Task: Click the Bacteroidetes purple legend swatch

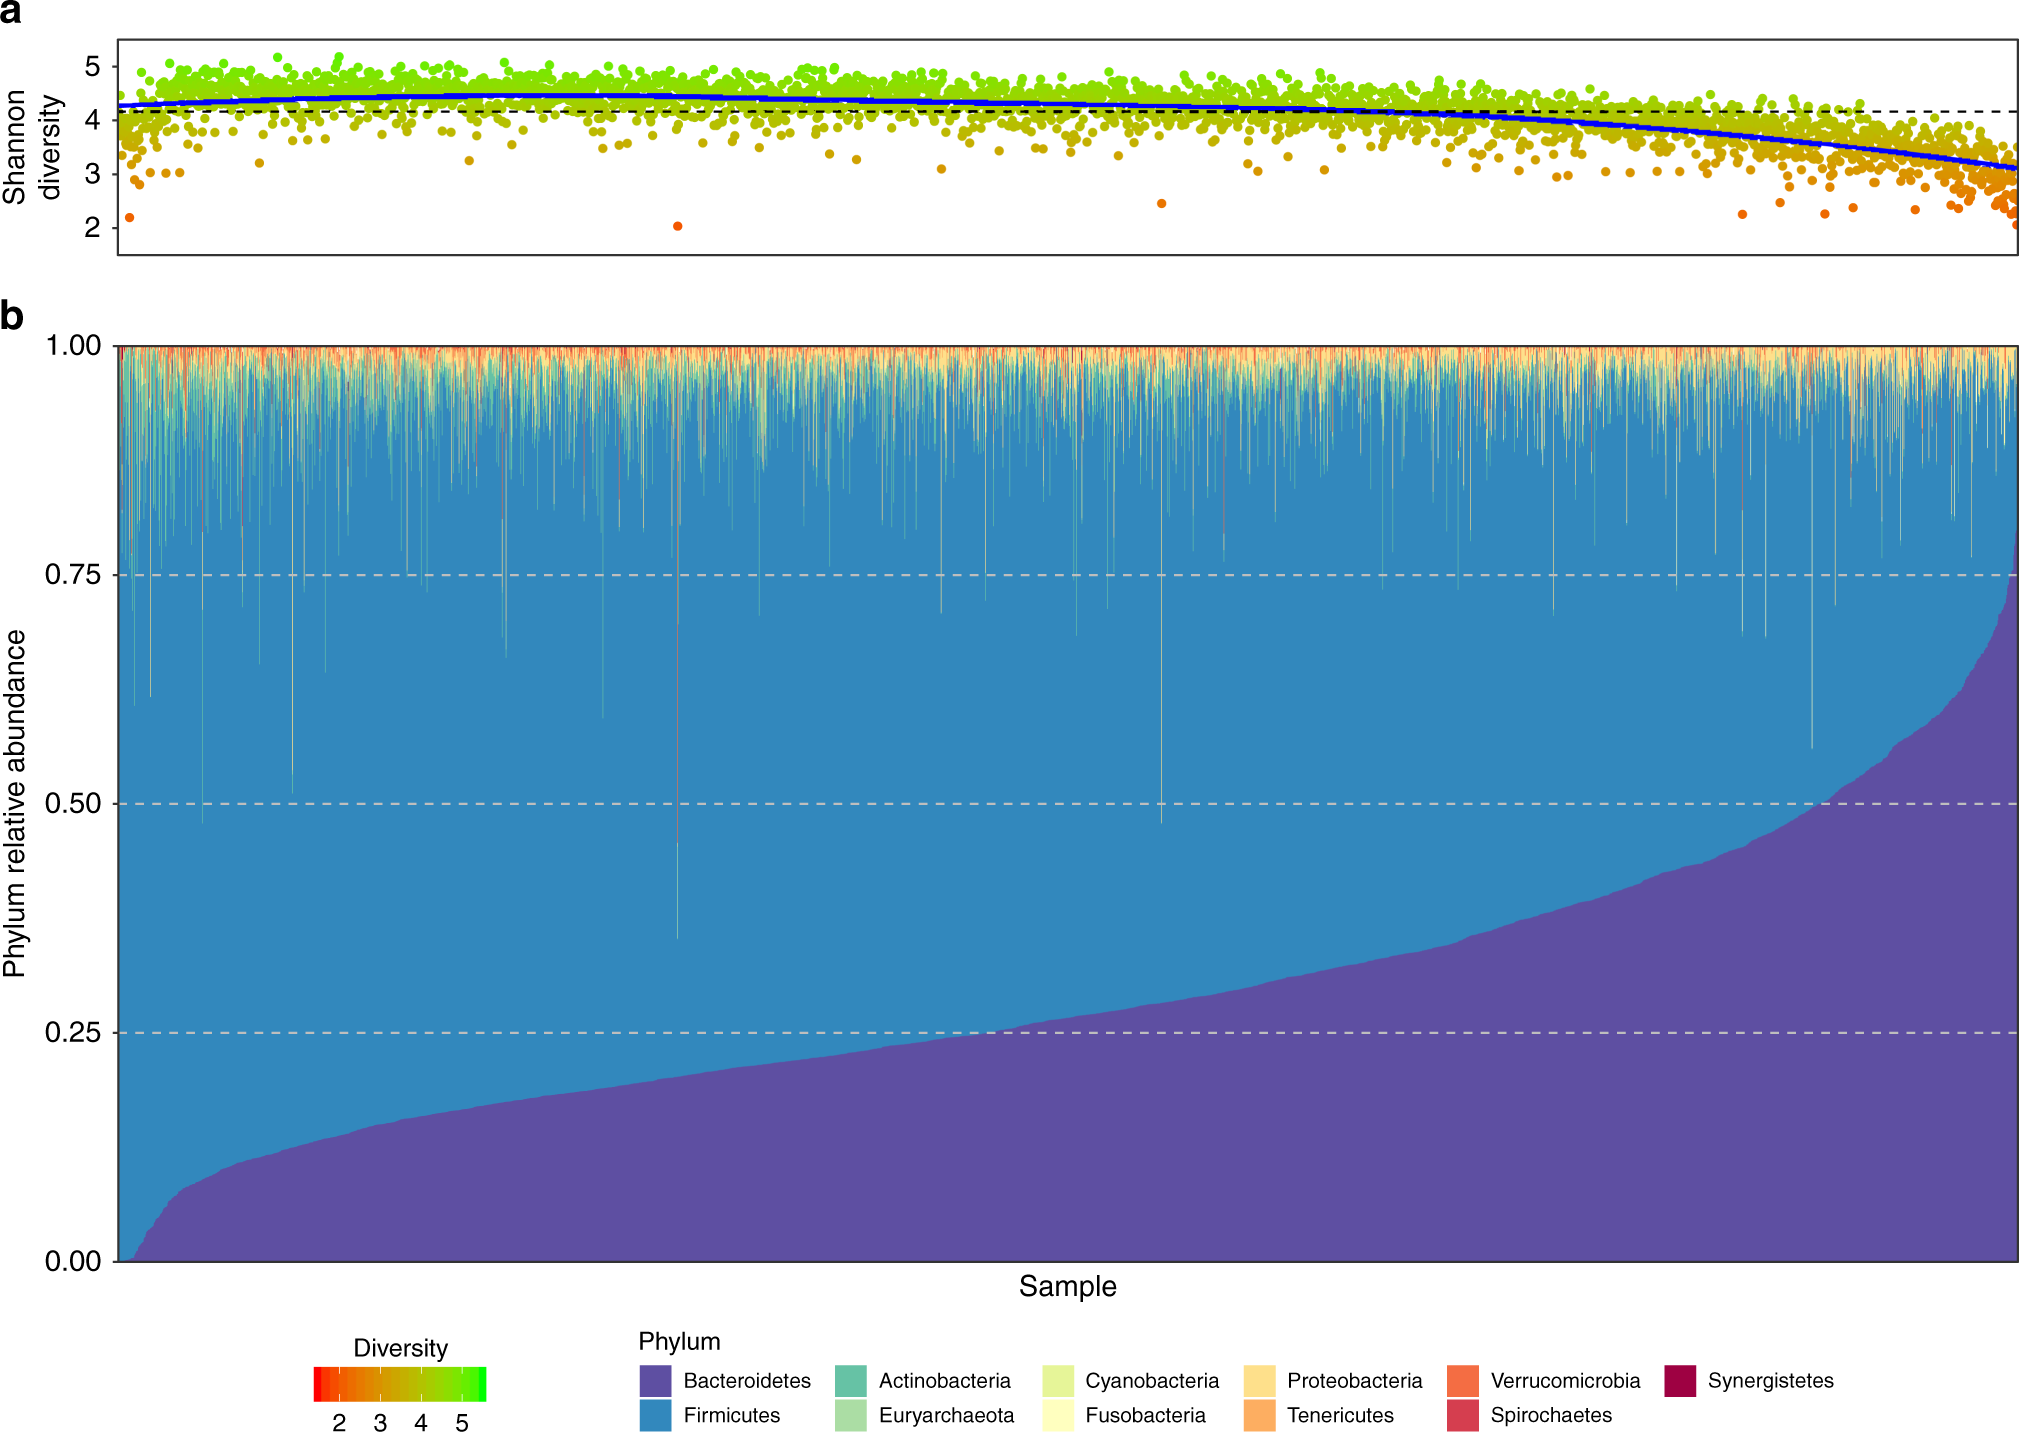Action: [x=655, y=1380]
